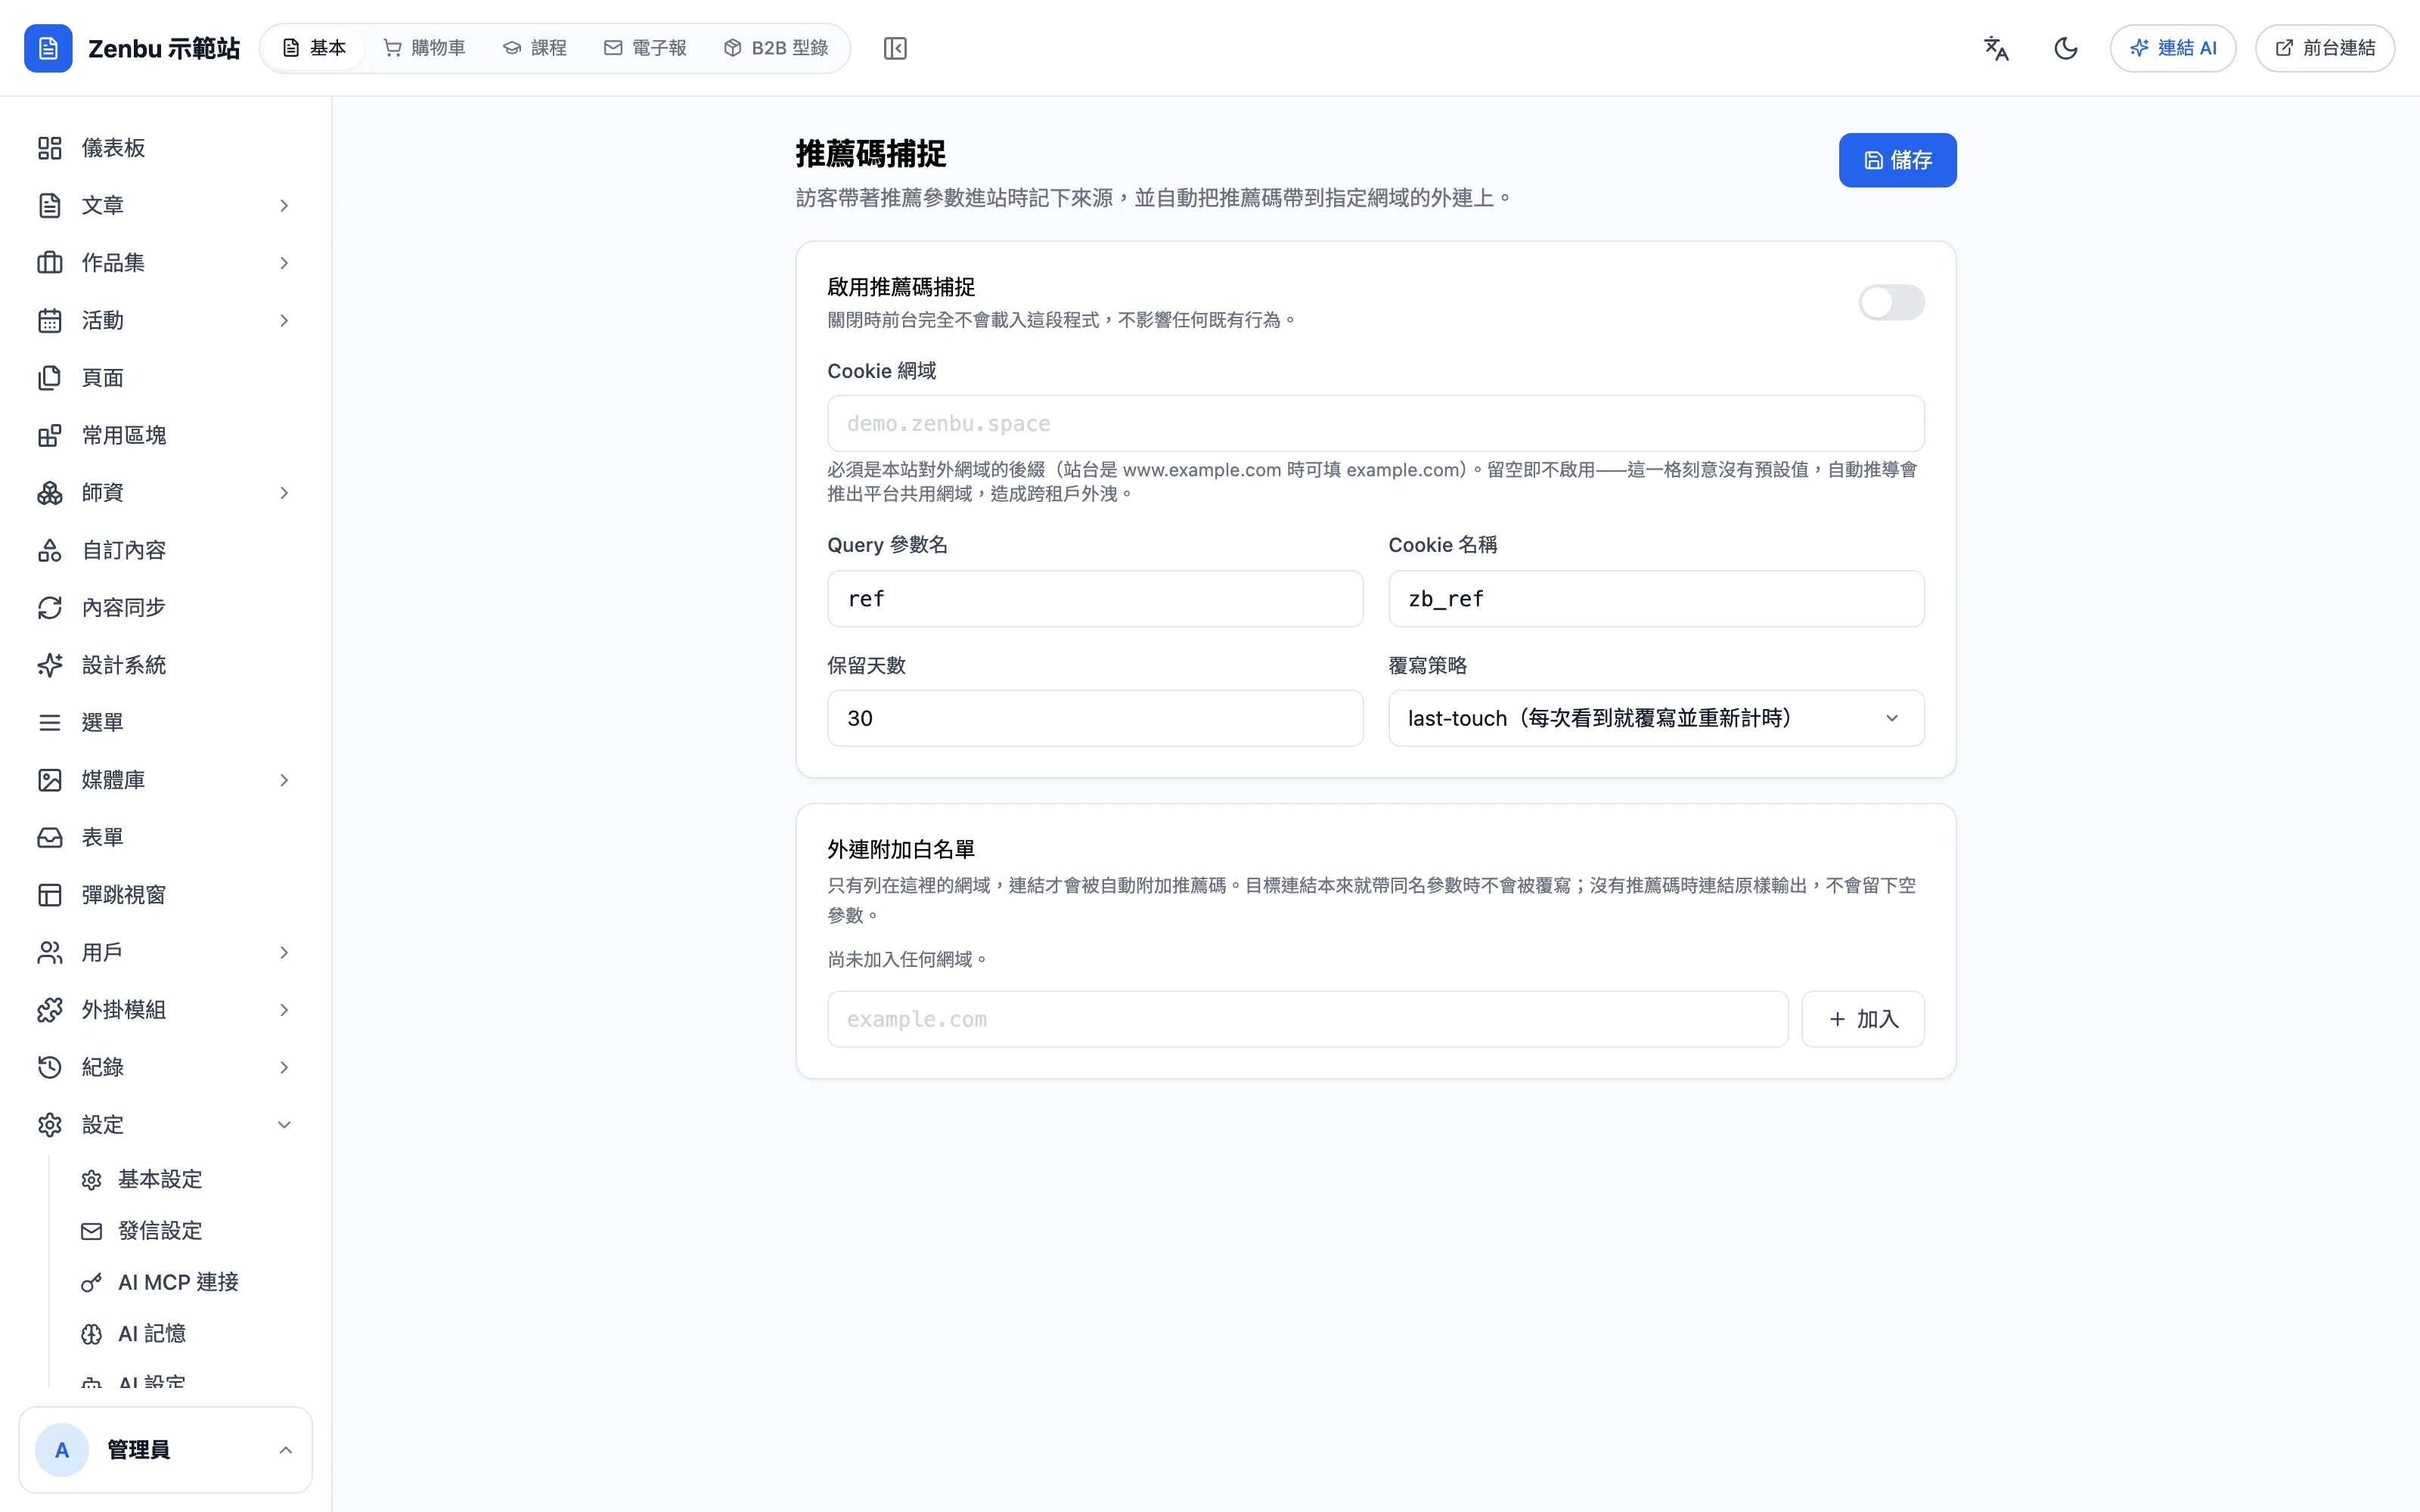Screen dimensions: 2420x1512
Task: Open 內容同步 sync icon
Action: point(50,608)
